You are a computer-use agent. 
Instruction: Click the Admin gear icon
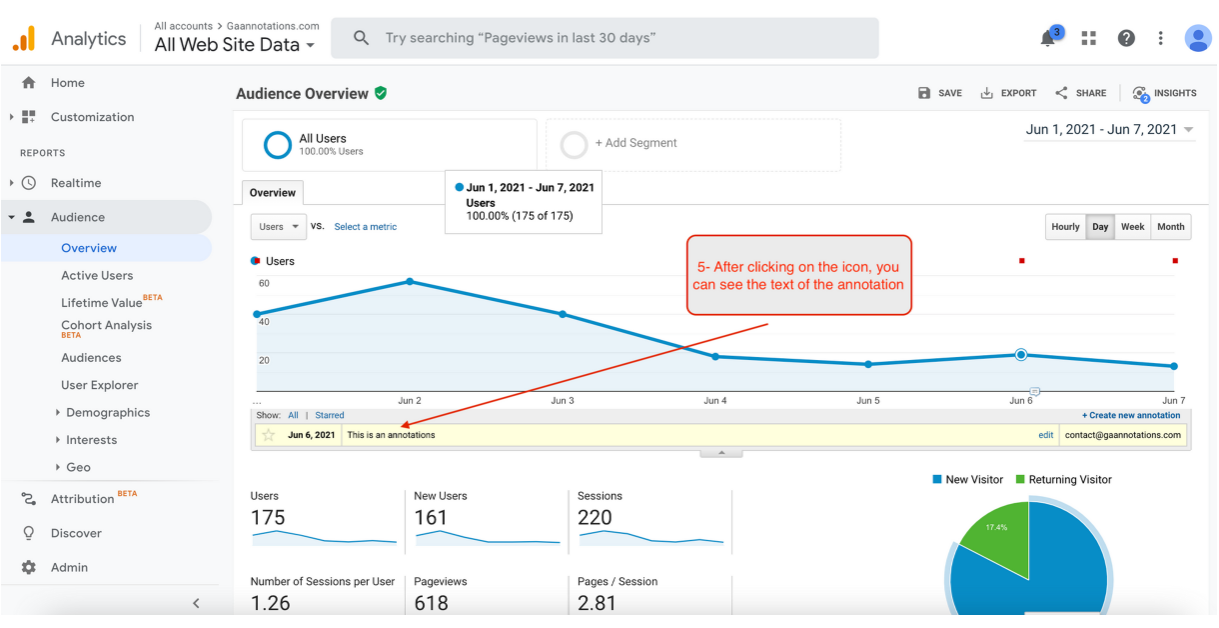pos(29,567)
